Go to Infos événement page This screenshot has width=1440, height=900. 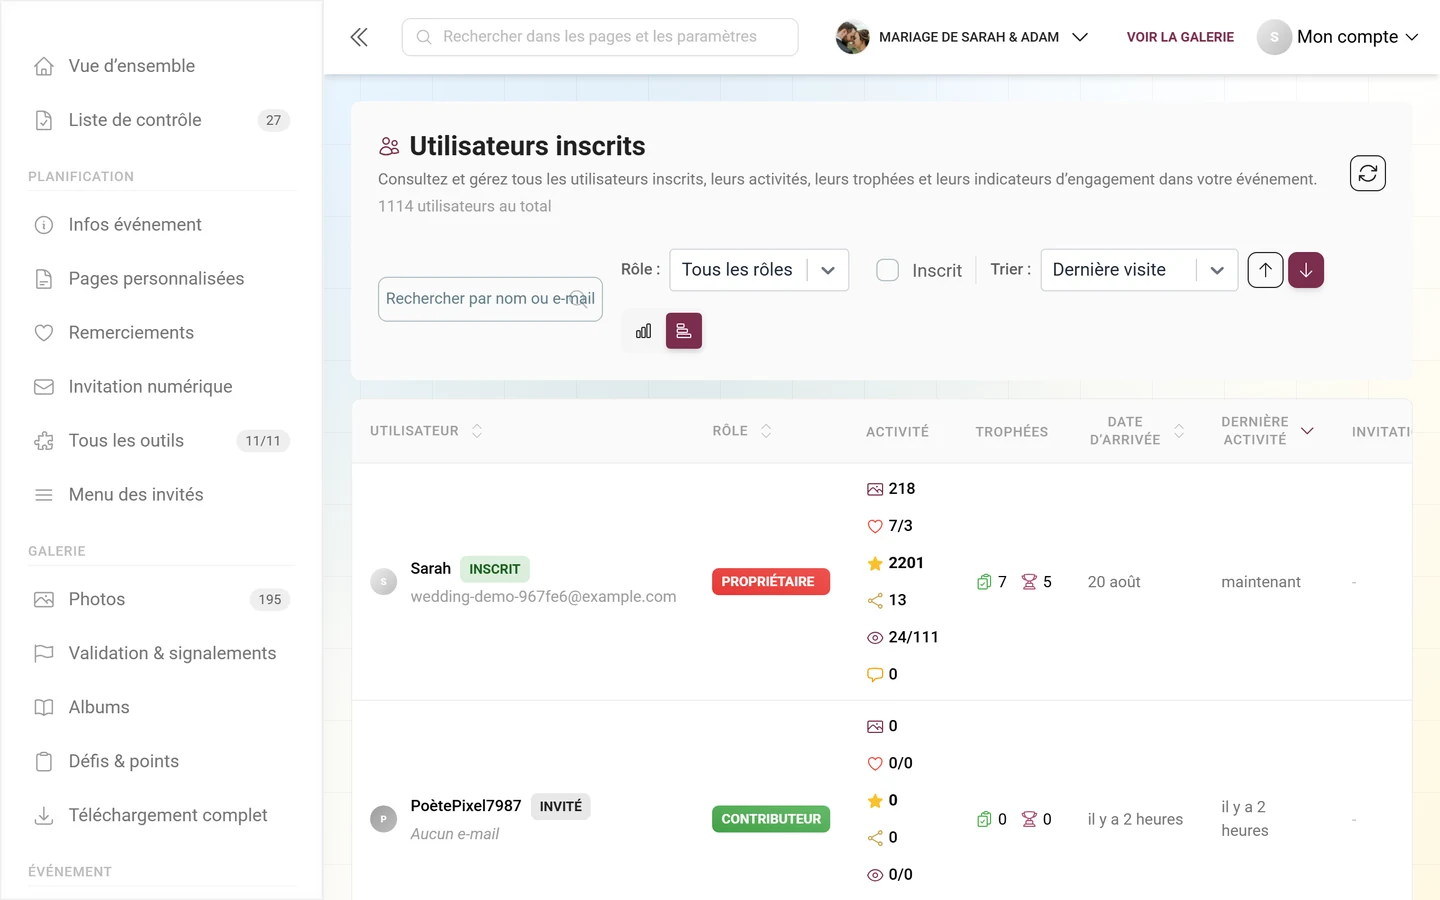161,225
